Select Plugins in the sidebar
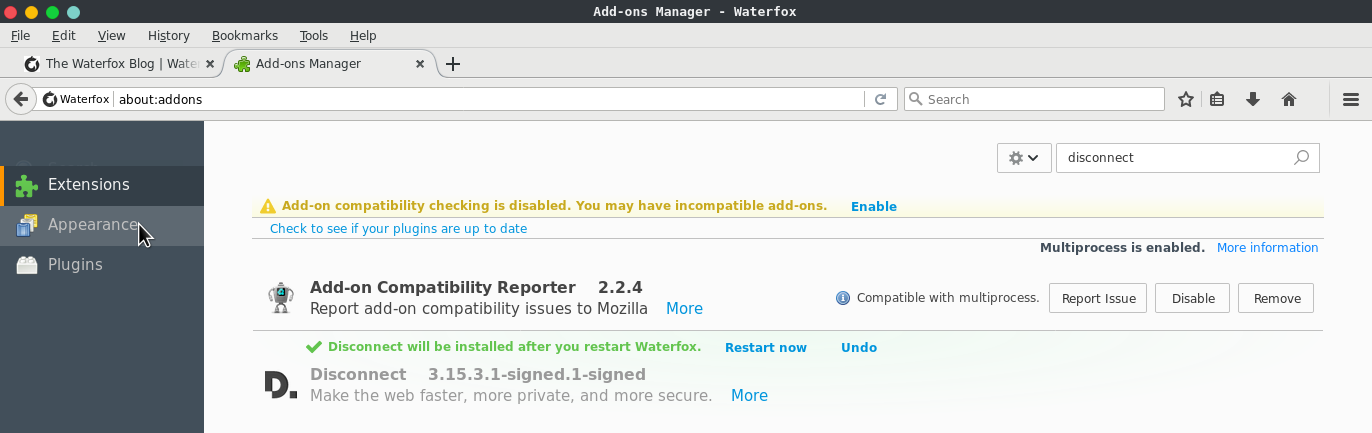The width and height of the screenshot is (1372, 433). click(x=102, y=265)
